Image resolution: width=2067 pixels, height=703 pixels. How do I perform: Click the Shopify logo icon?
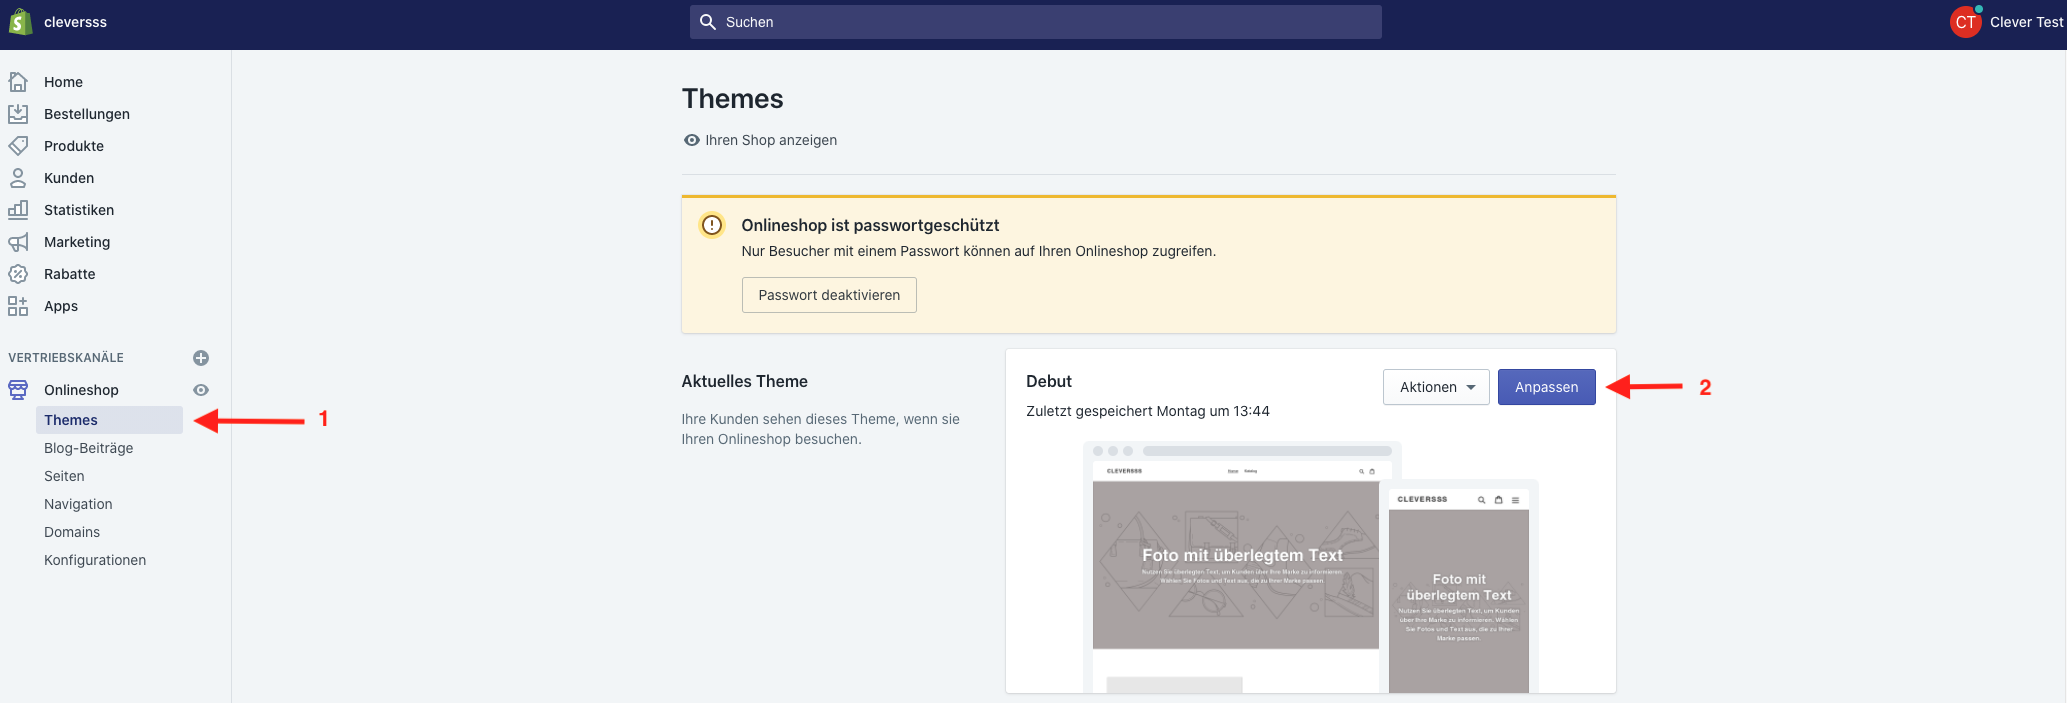pyautogui.click(x=20, y=22)
